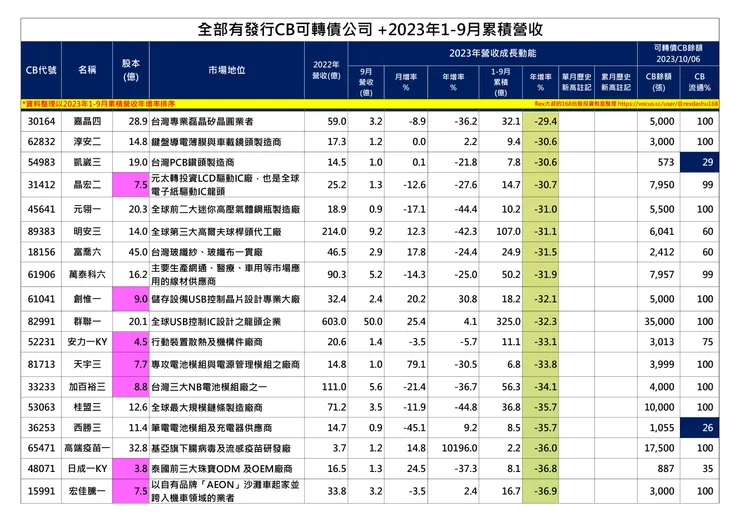Click CB code 18156
Viewport: 740px width, 523px height.
point(41,252)
